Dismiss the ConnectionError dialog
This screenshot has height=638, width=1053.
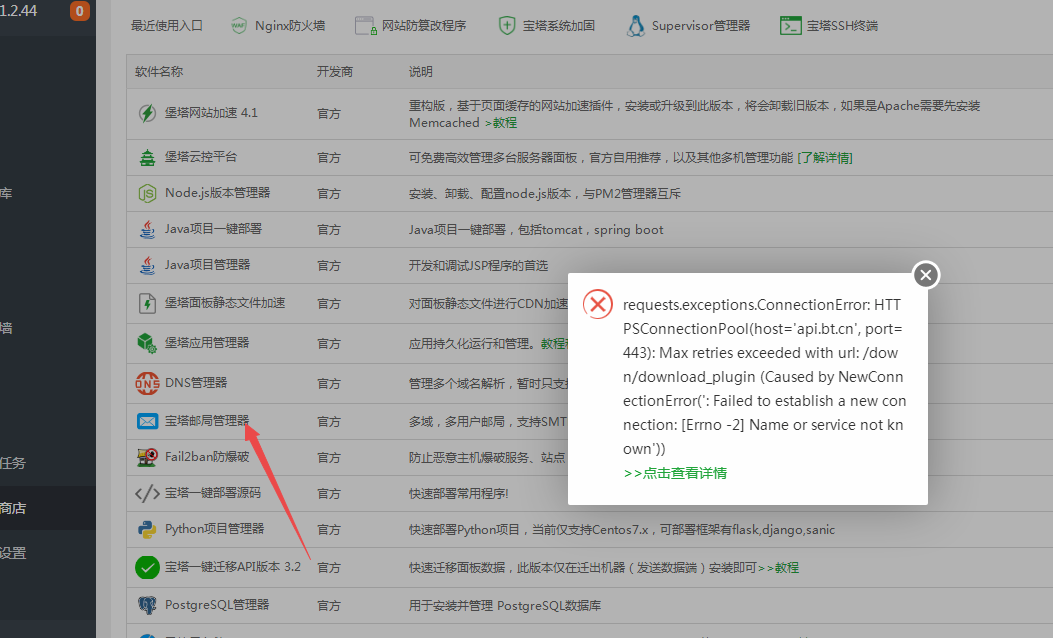click(925, 274)
